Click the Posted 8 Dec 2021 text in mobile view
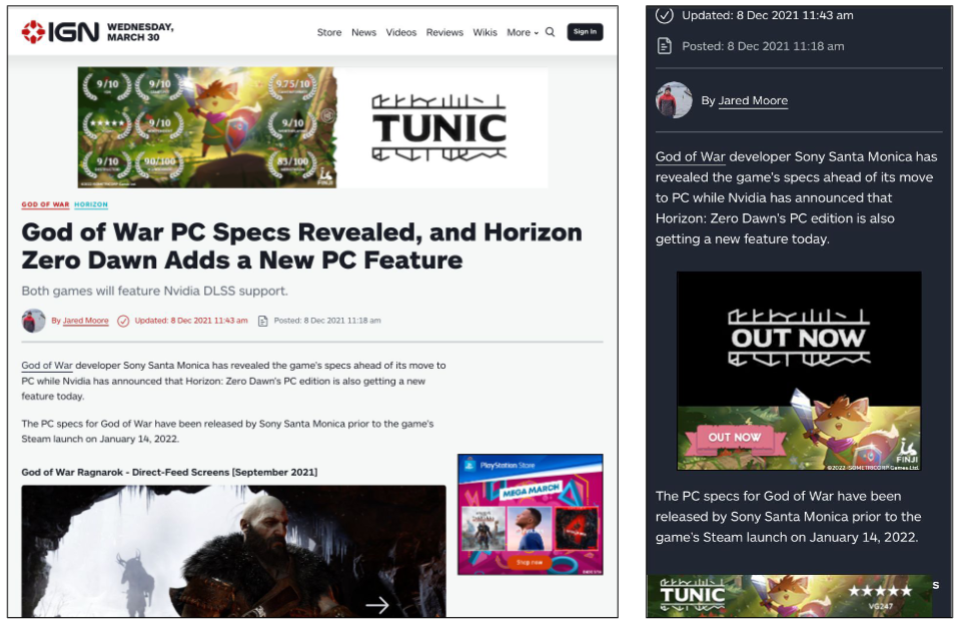The width and height of the screenshot is (960, 624). [x=763, y=46]
